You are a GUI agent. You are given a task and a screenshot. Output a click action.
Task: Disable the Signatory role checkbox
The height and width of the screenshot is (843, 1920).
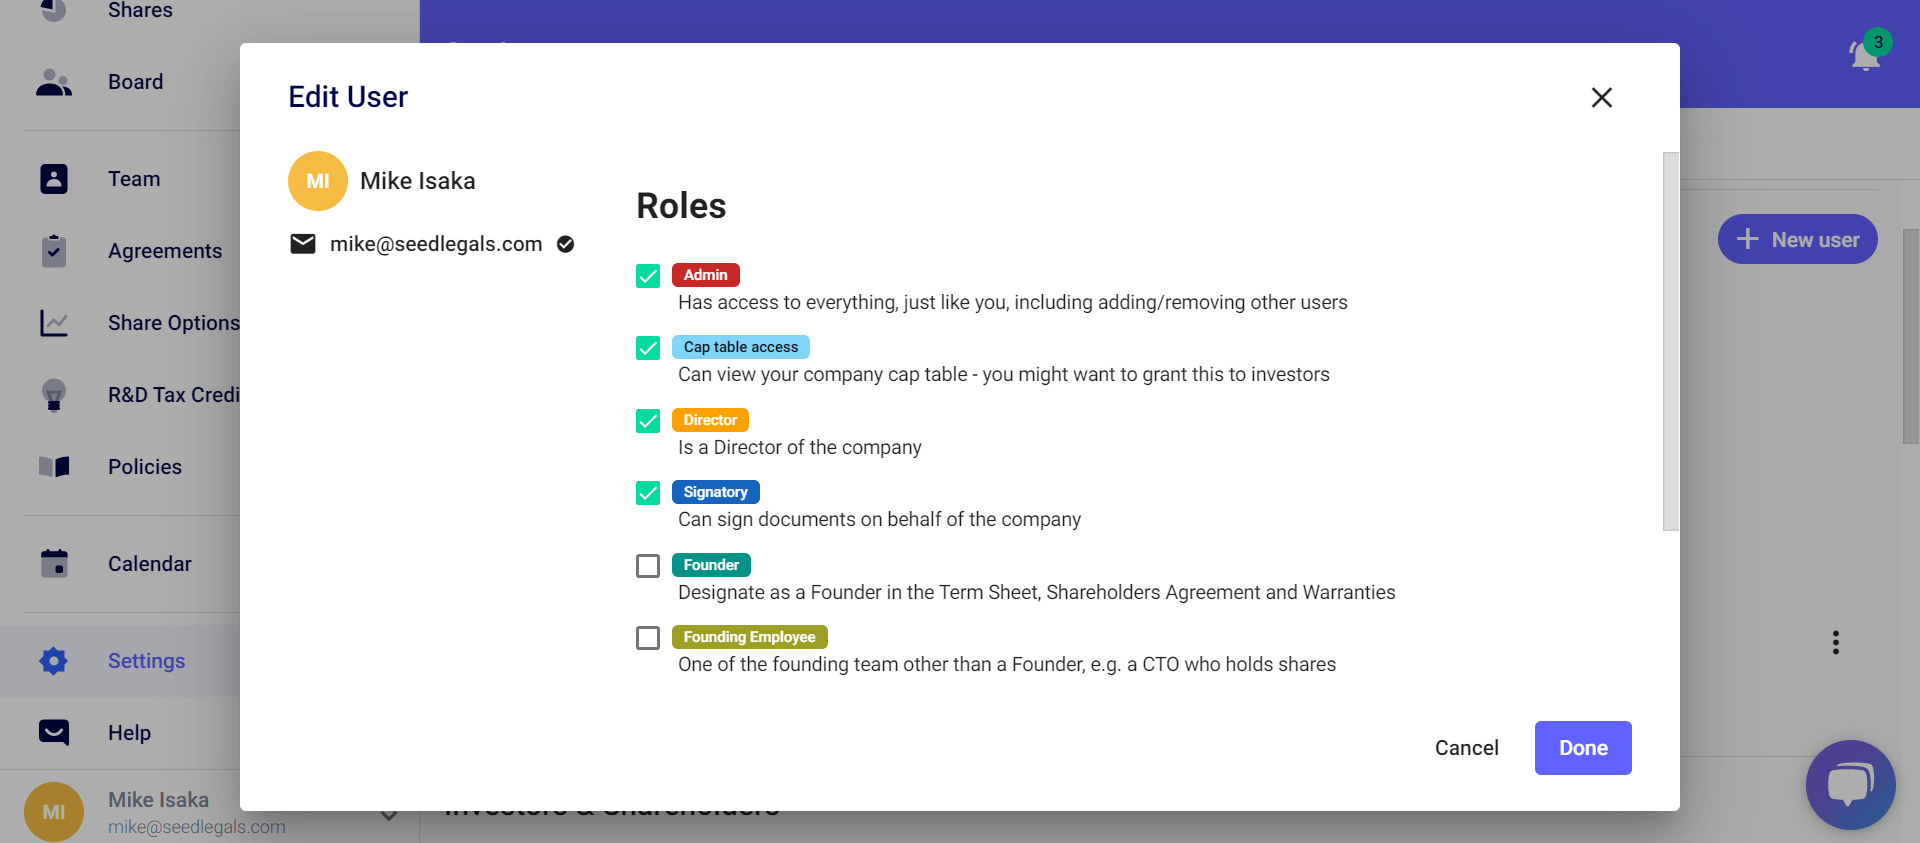[648, 493]
